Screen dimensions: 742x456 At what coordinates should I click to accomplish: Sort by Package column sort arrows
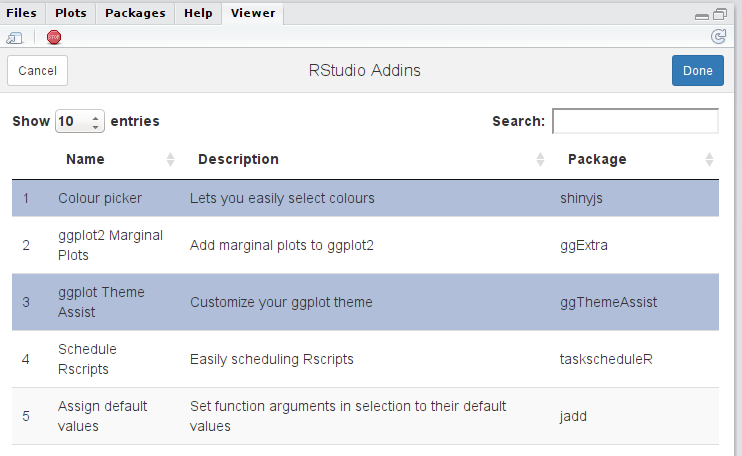709,160
